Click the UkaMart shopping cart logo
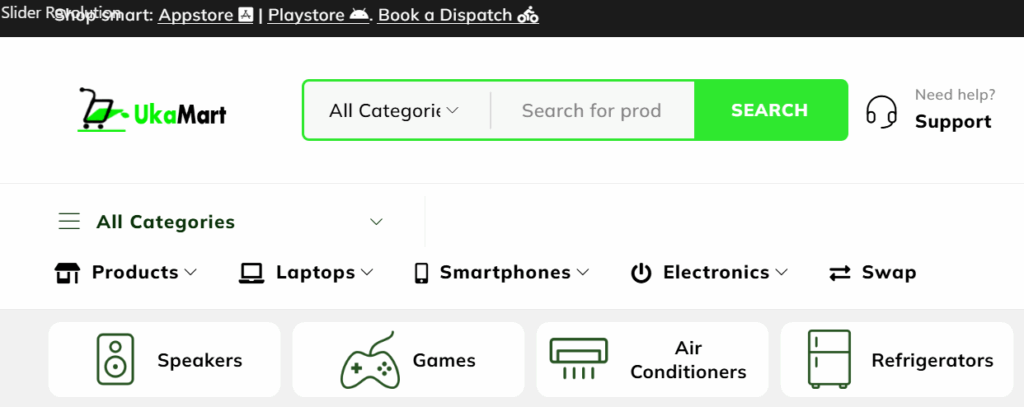Screen dimensions: 1024x407 (x=152, y=110)
